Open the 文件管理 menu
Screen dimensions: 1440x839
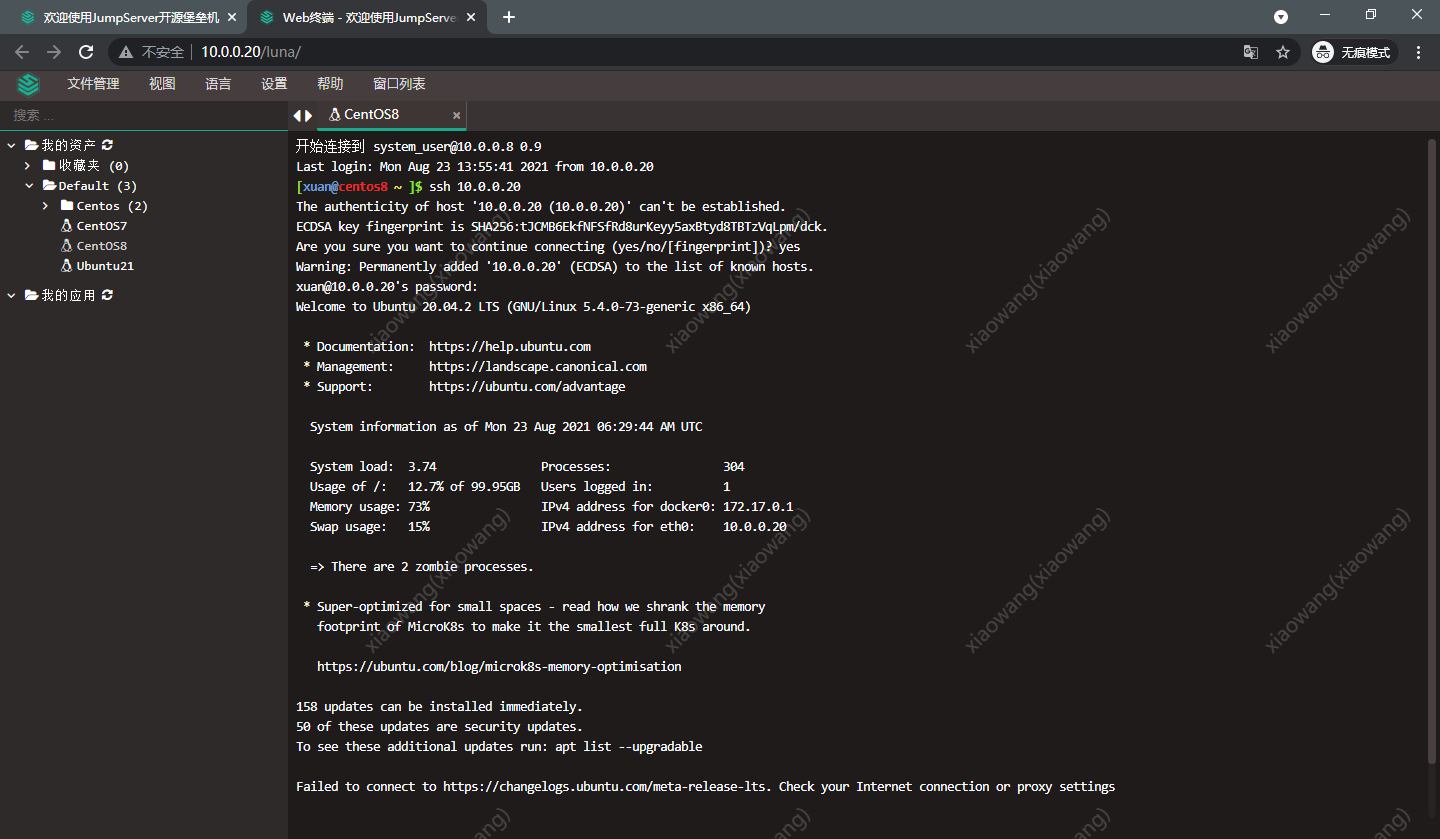[93, 84]
